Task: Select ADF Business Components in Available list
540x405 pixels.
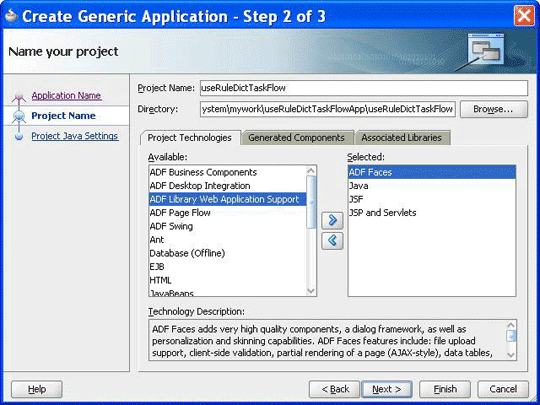Action: [227, 172]
